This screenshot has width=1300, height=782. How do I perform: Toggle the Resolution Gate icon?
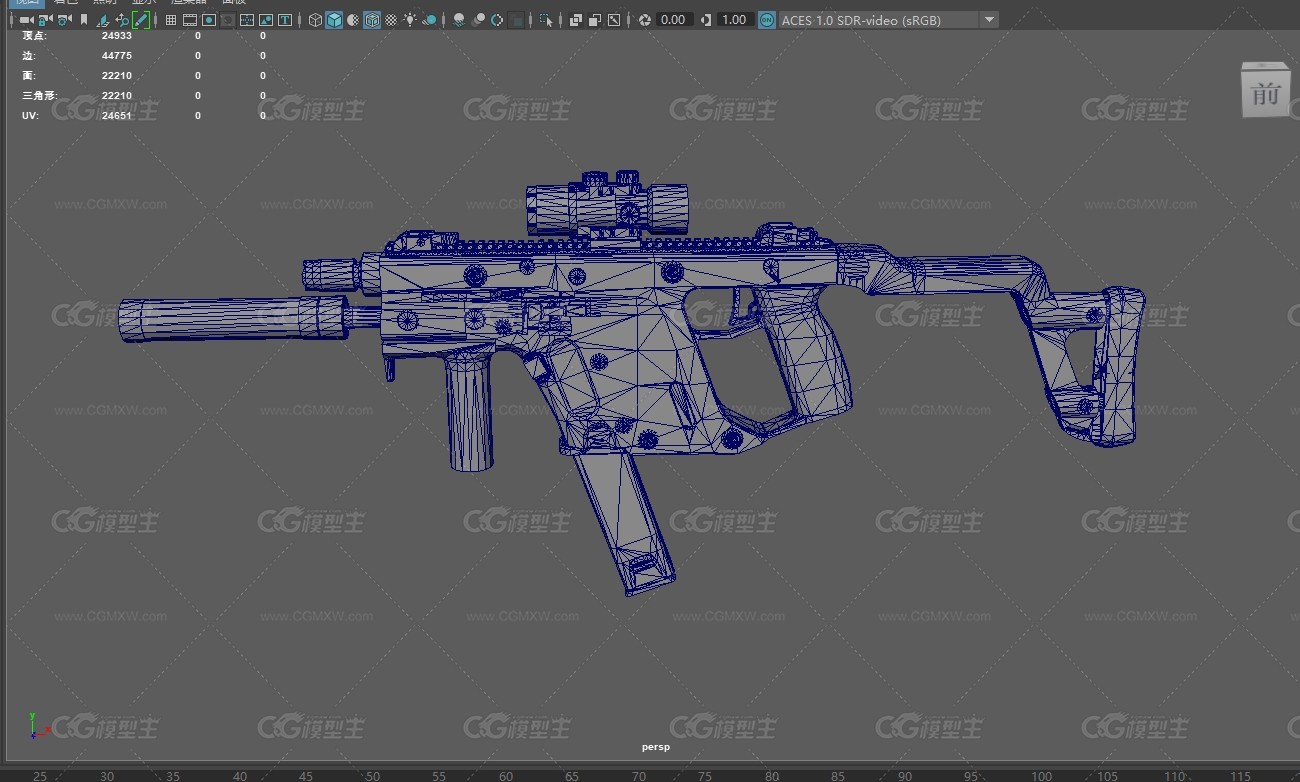tap(209, 20)
